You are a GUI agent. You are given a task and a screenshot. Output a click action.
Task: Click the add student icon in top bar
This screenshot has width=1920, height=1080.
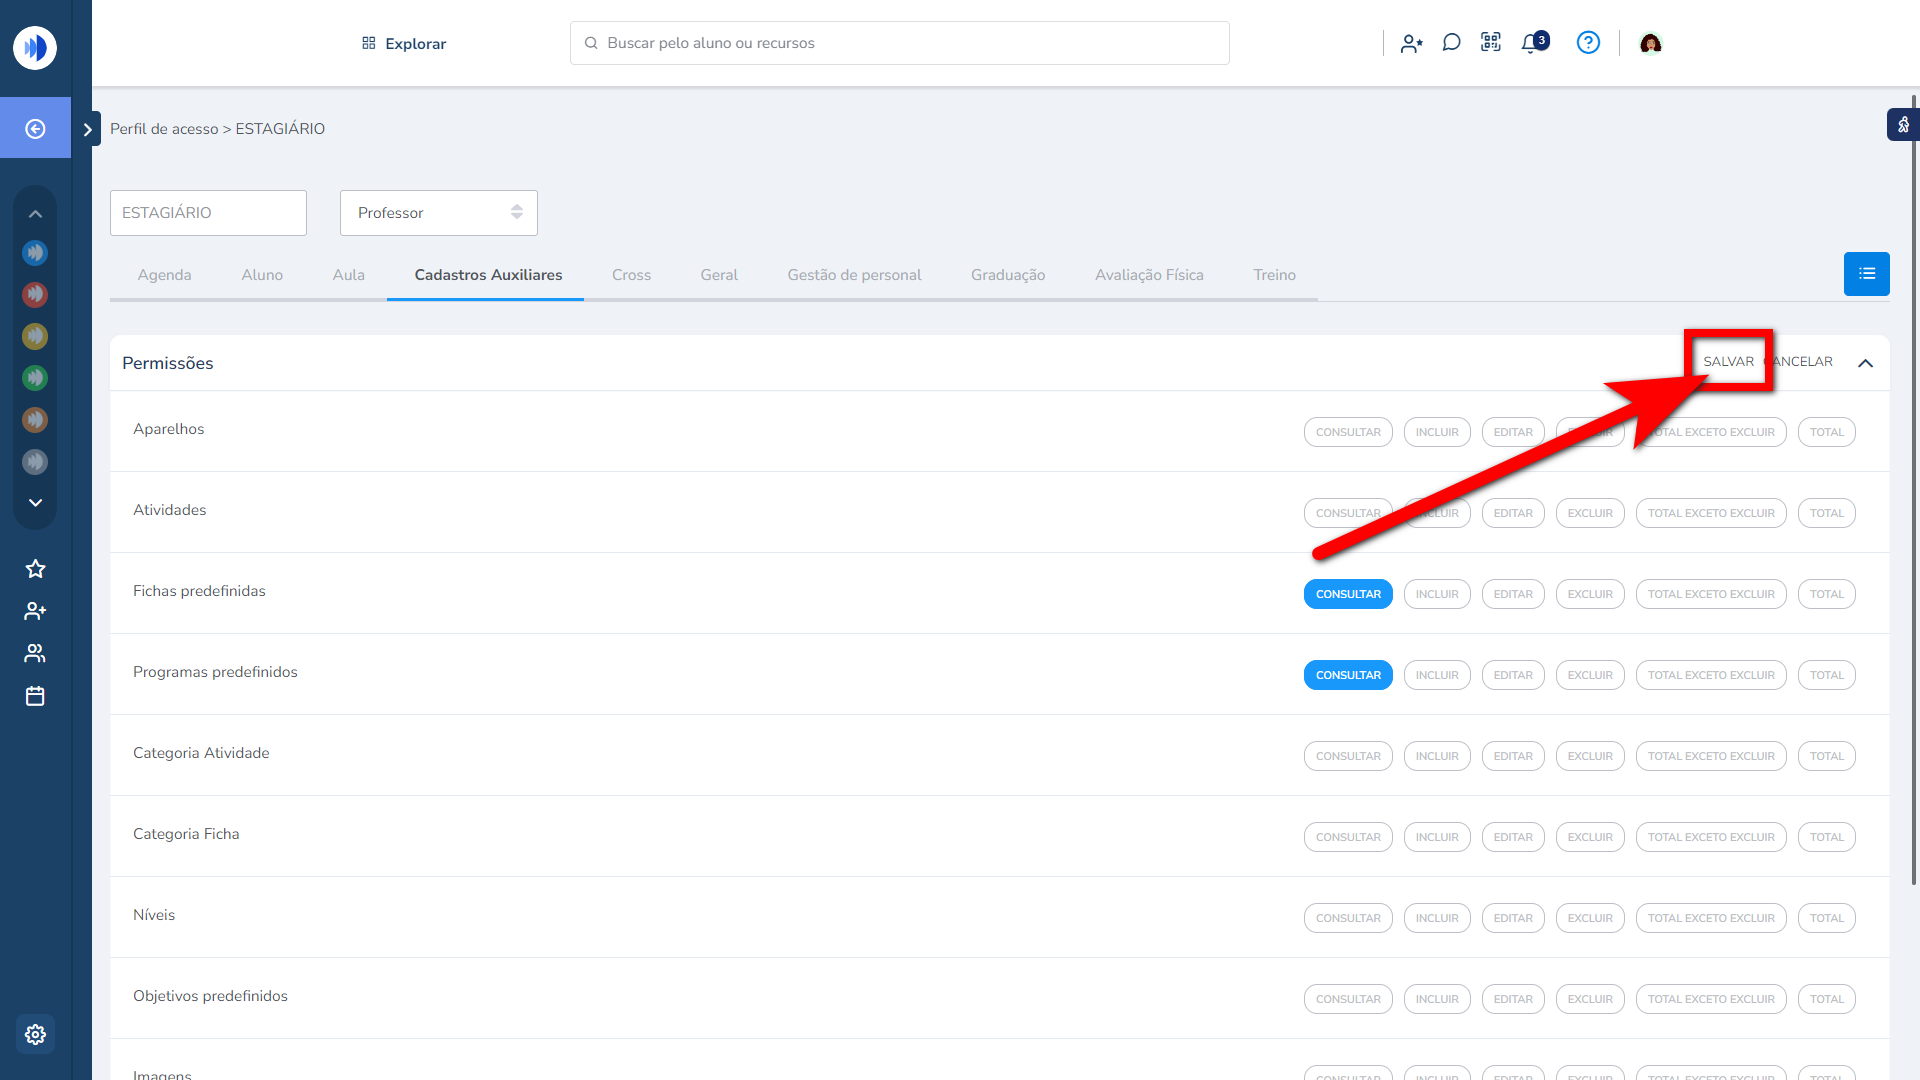tap(1411, 43)
